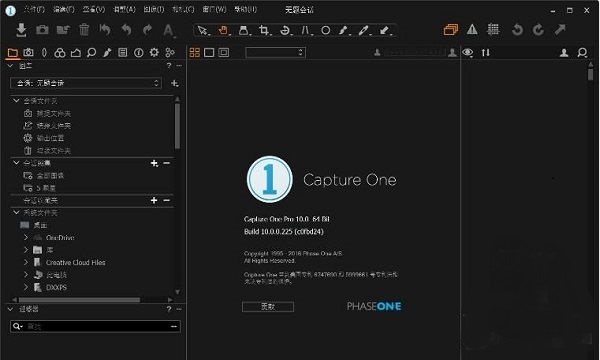Select the Keystone correction tool
Image resolution: width=600 pixels, height=360 pixels.
(x=305, y=30)
